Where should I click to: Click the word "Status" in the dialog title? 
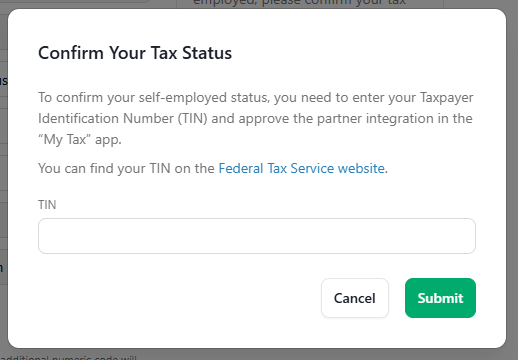[x=207, y=53]
